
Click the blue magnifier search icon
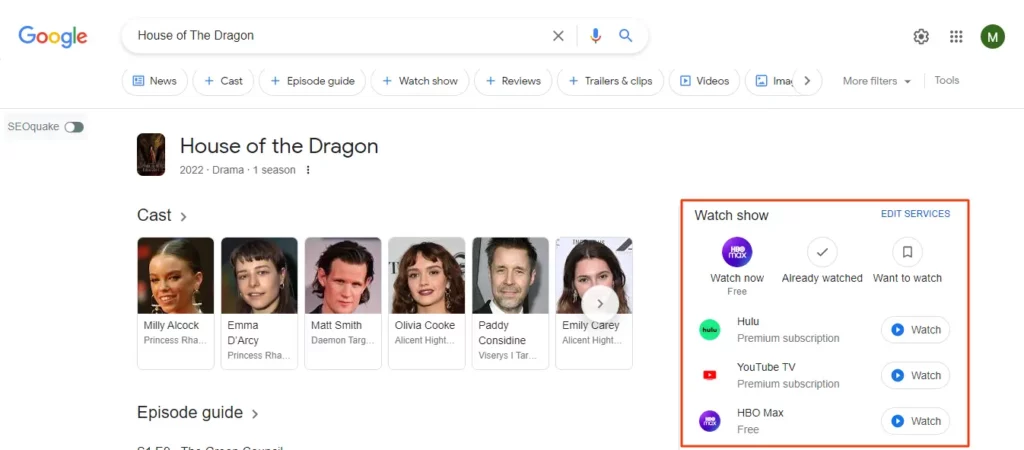pyautogui.click(x=626, y=36)
